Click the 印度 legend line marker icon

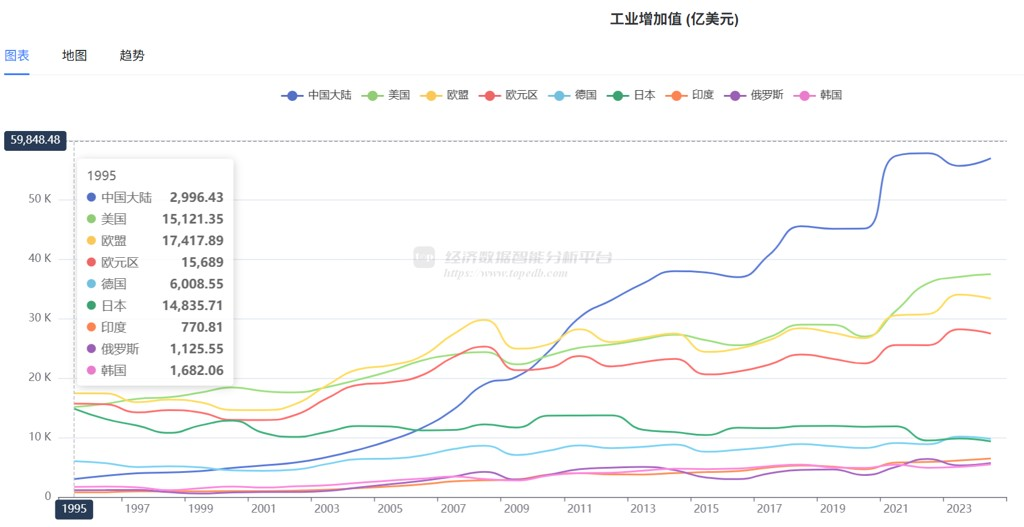(677, 95)
